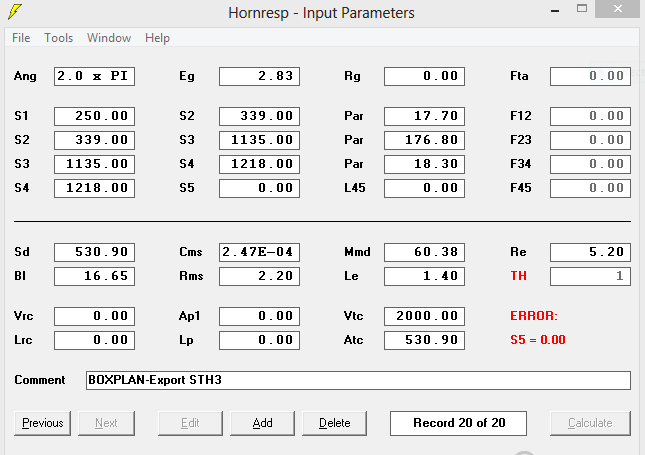Click the Vtc field with 2000.00
645x455 pixels.
(425, 316)
